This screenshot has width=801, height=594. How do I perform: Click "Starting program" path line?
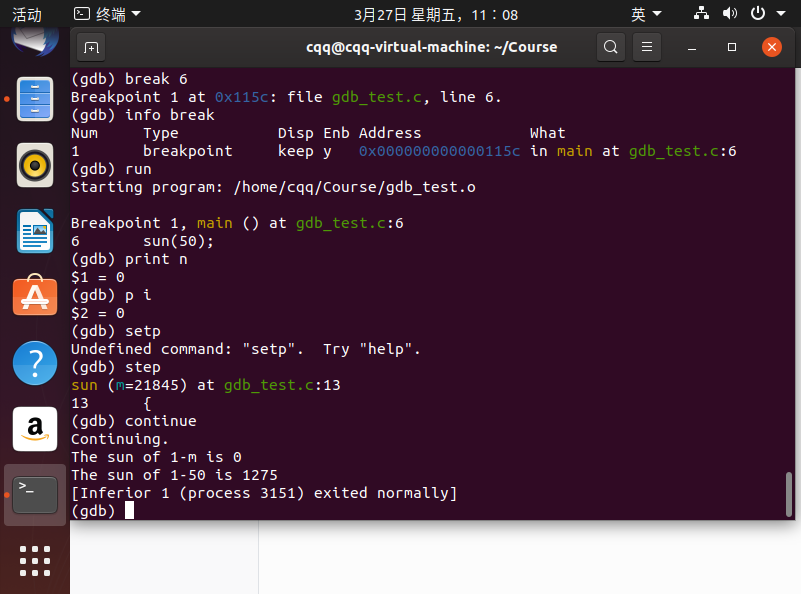(x=273, y=187)
